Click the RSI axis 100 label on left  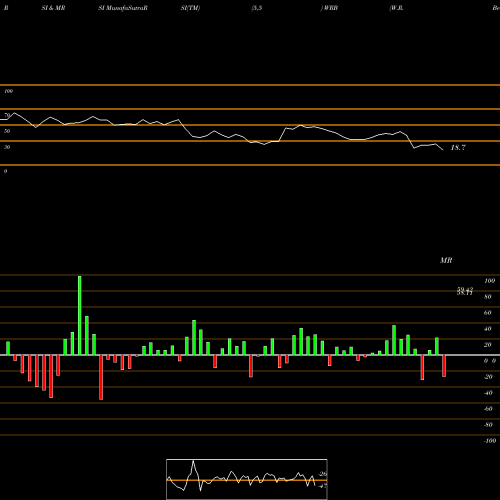click(x=8, y=91)
